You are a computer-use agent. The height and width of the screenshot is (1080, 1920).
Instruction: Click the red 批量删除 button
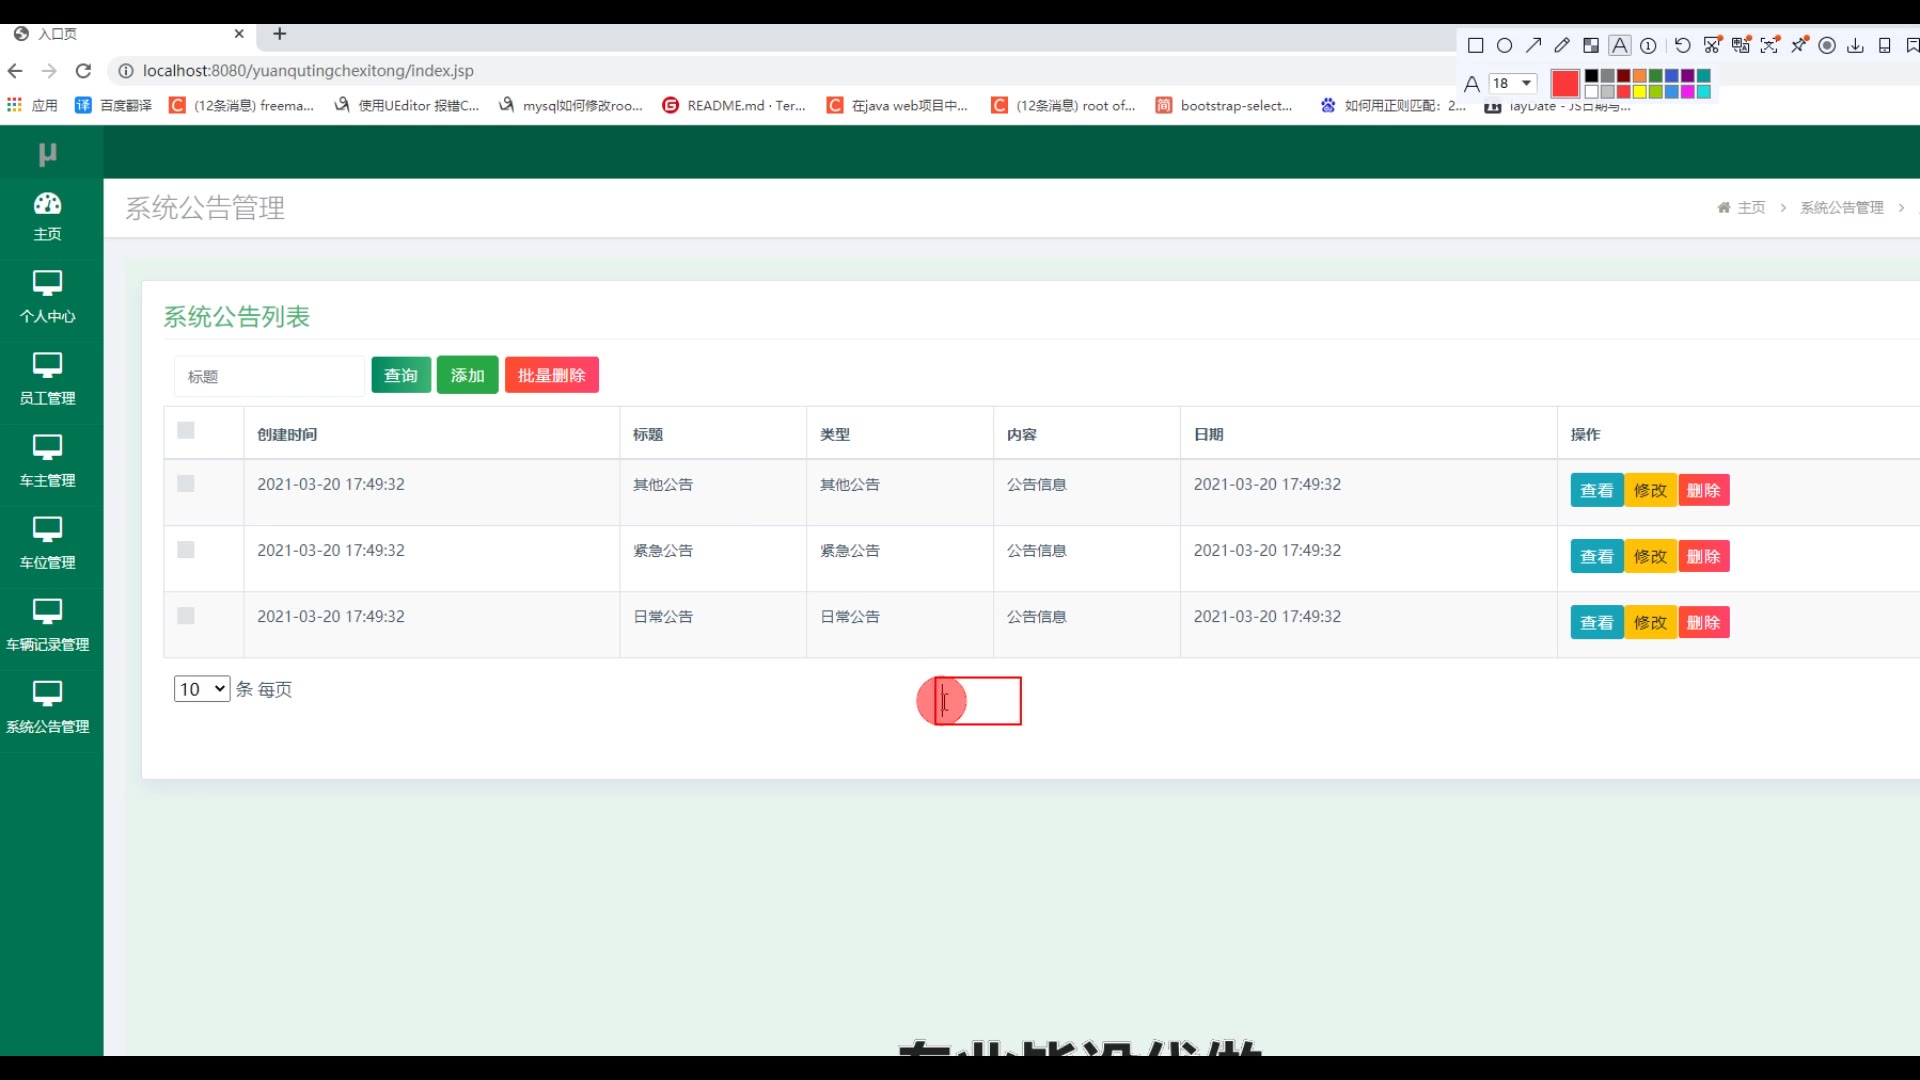[x=551, y=375]
